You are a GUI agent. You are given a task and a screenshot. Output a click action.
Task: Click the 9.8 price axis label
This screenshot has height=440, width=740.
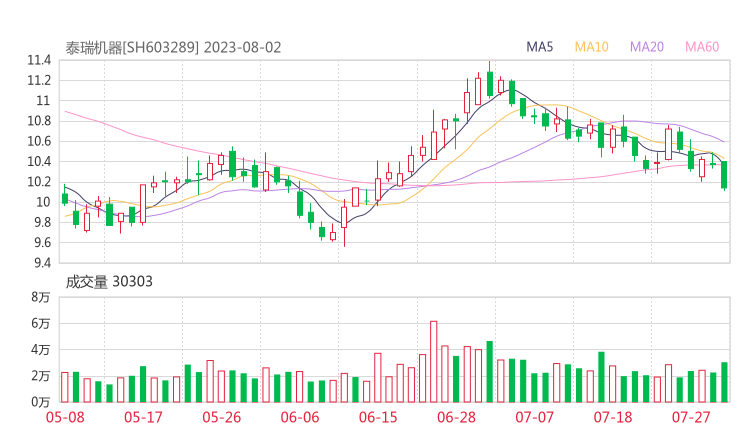click(x=42, y=222)
